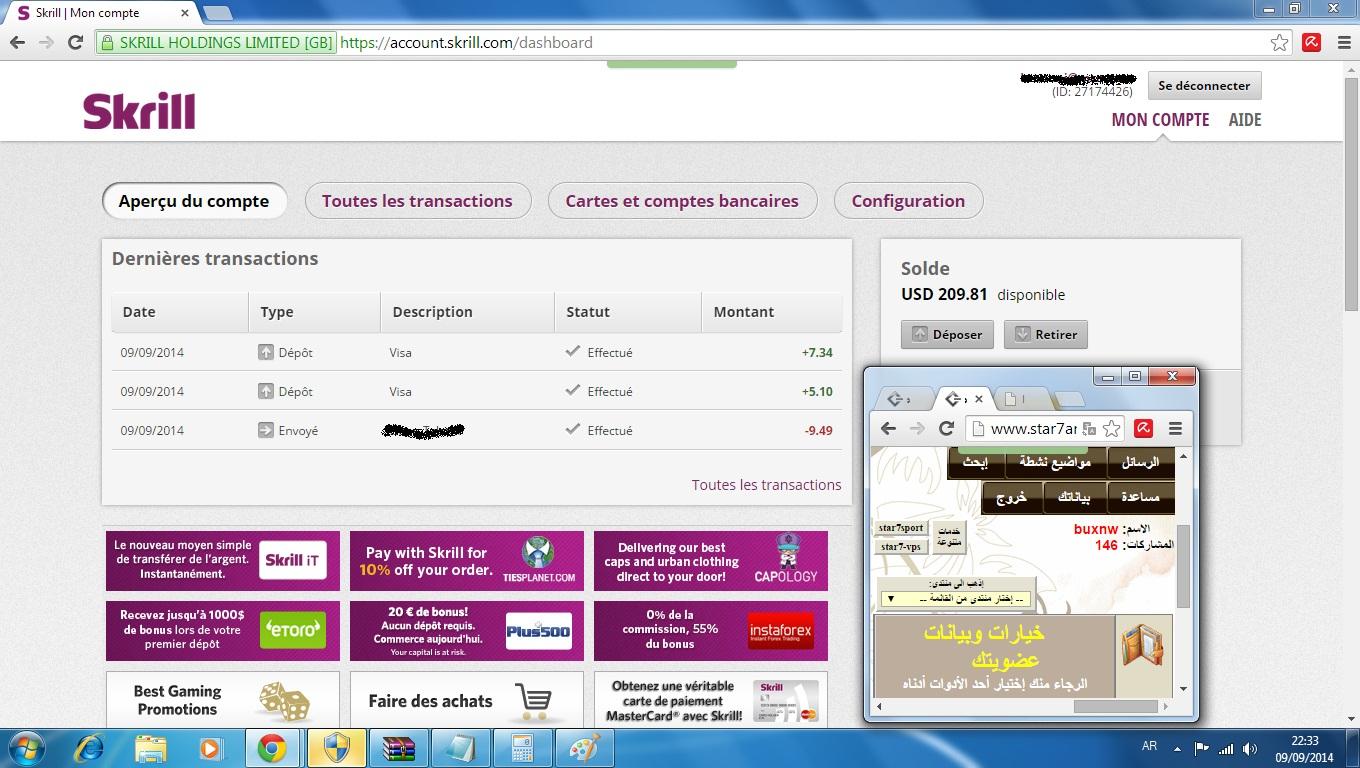Viewport: 1360px width, 768px height.
Task: Open AIDE help menu
Action: coord(1245,120)
